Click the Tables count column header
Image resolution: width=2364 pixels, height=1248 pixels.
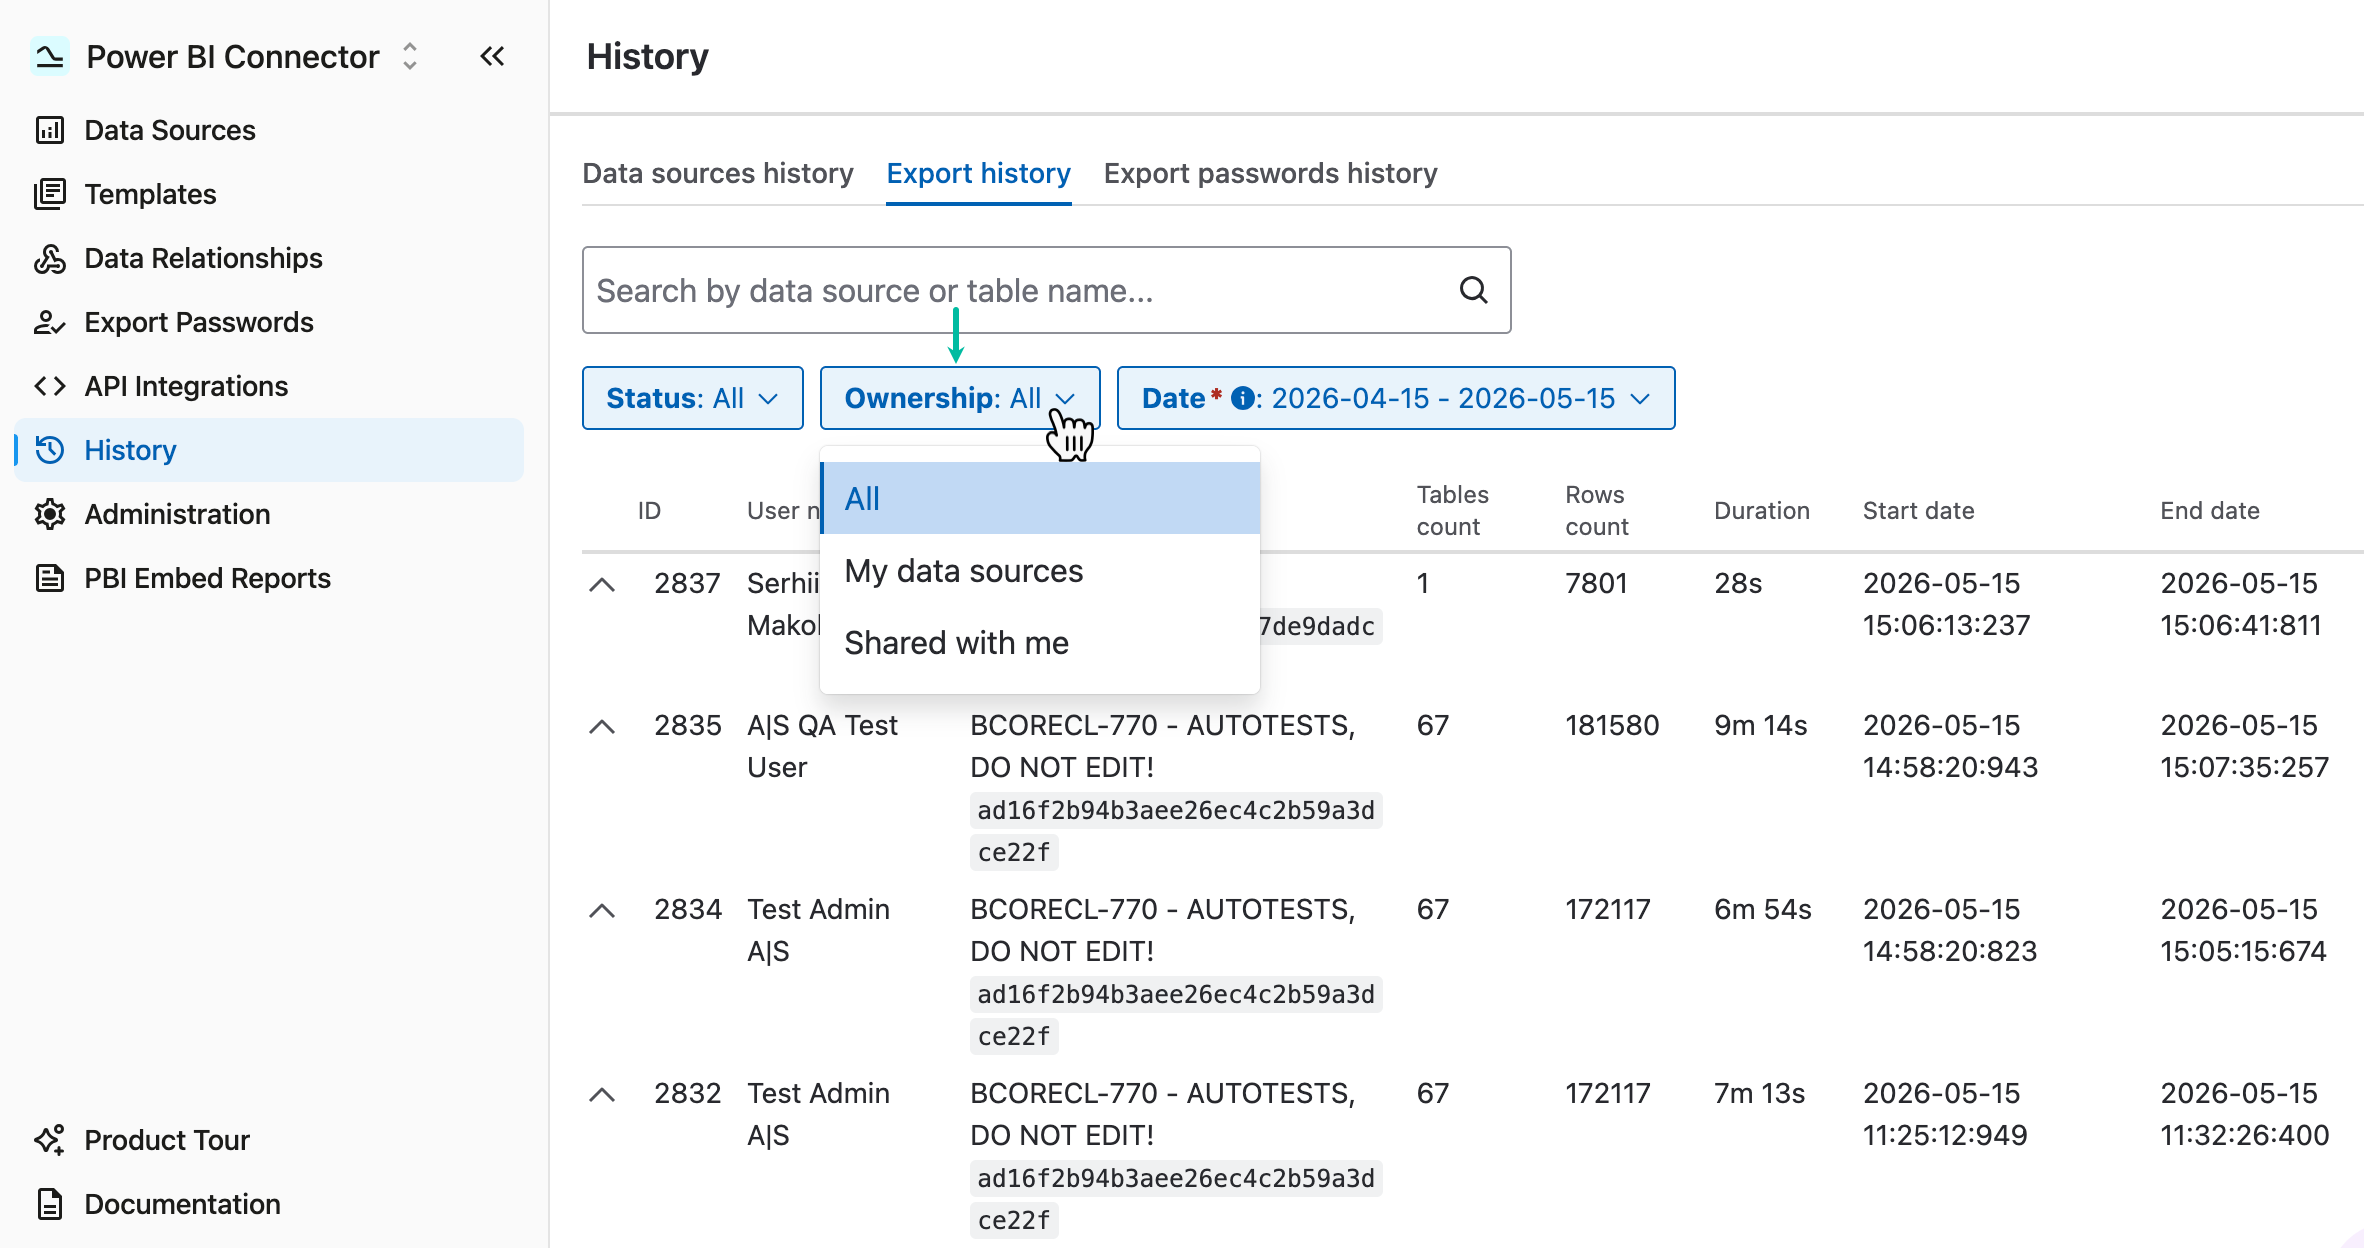[1452, 511]
